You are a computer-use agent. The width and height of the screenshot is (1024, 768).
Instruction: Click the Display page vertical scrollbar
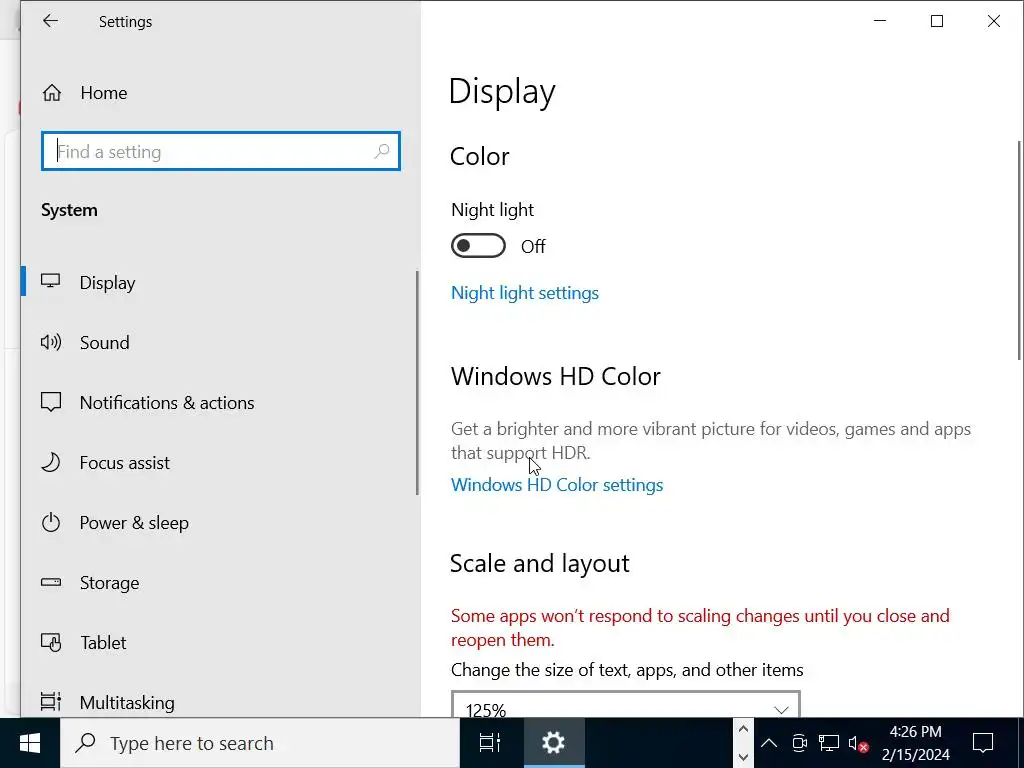[x=1019, y=249]
